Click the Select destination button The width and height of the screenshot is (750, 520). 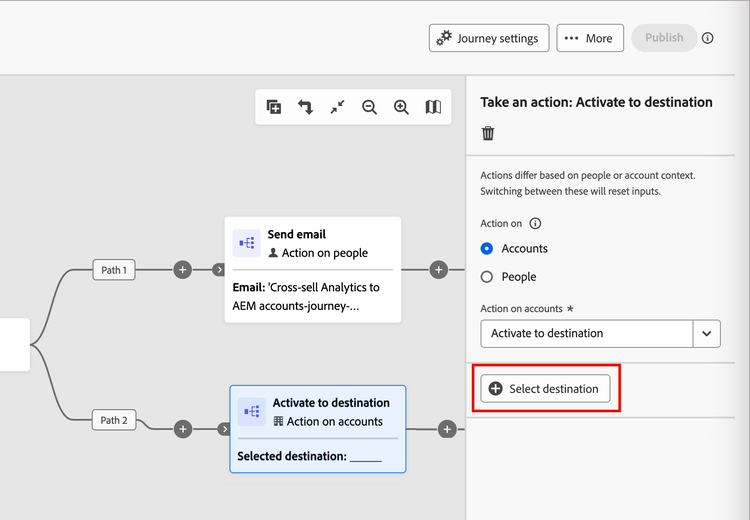coord(545,389)
